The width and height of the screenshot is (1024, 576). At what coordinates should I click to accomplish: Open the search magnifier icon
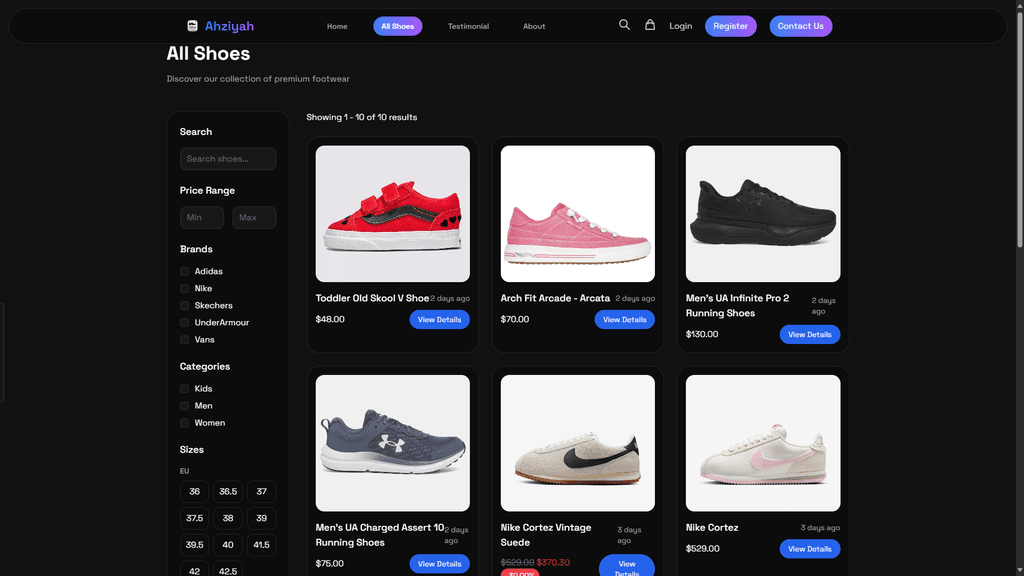point(624,25)
